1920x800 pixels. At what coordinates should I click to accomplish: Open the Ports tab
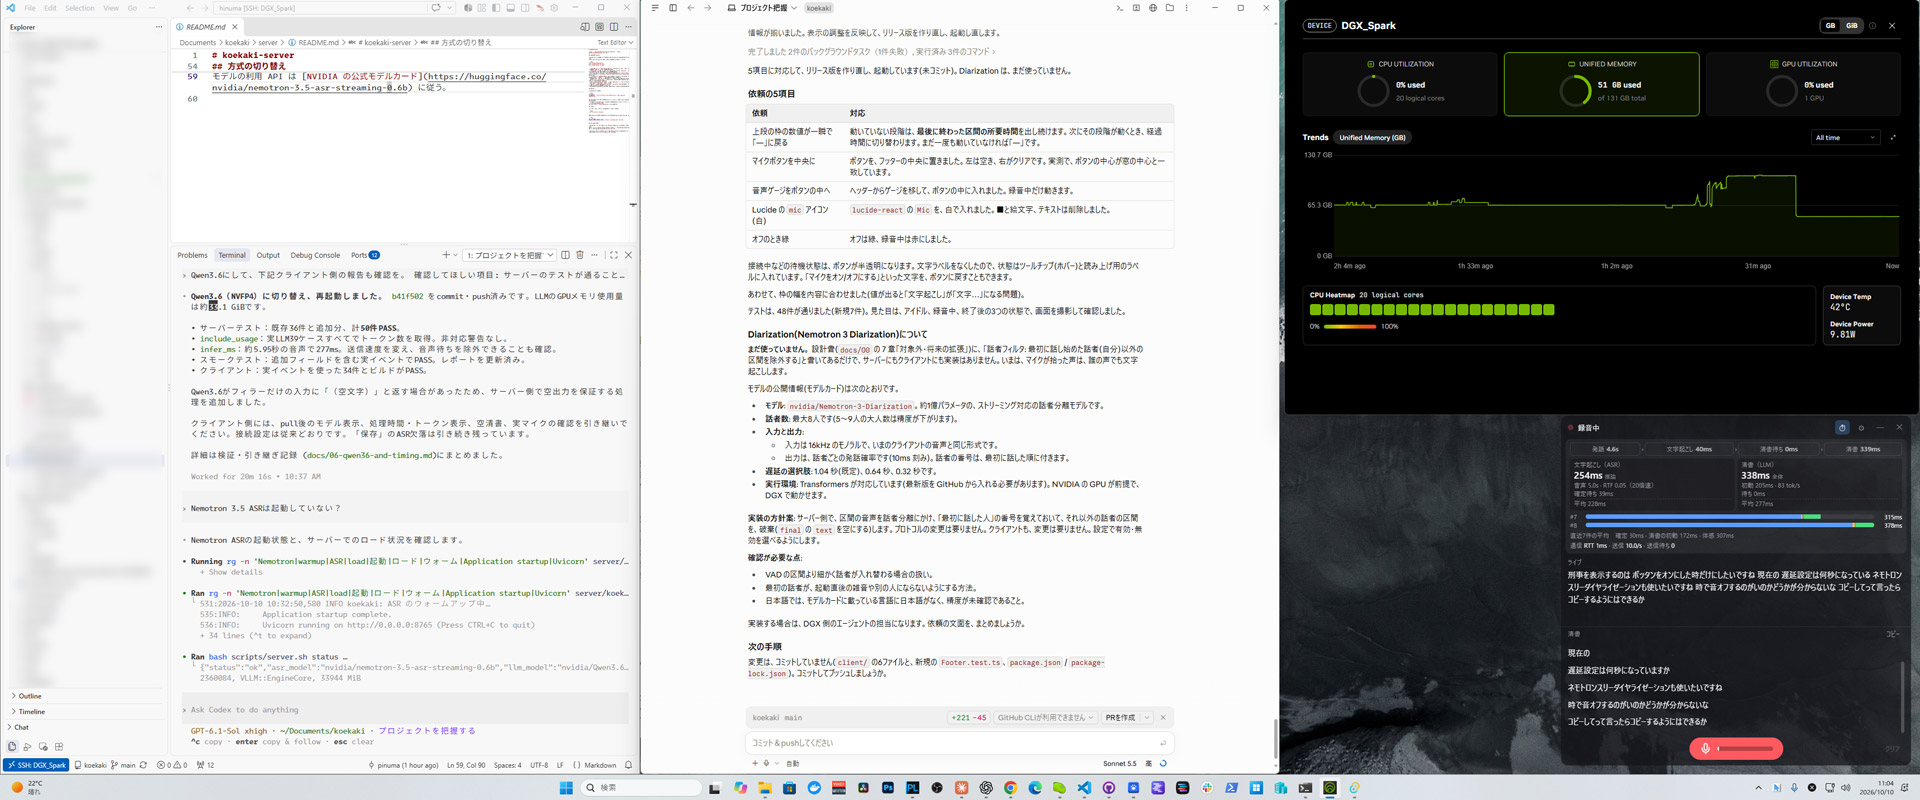click(x=364, y=255)
